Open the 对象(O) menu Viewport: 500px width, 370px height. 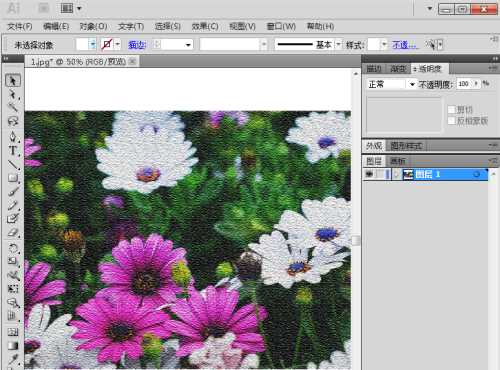(x=93, y=26)
